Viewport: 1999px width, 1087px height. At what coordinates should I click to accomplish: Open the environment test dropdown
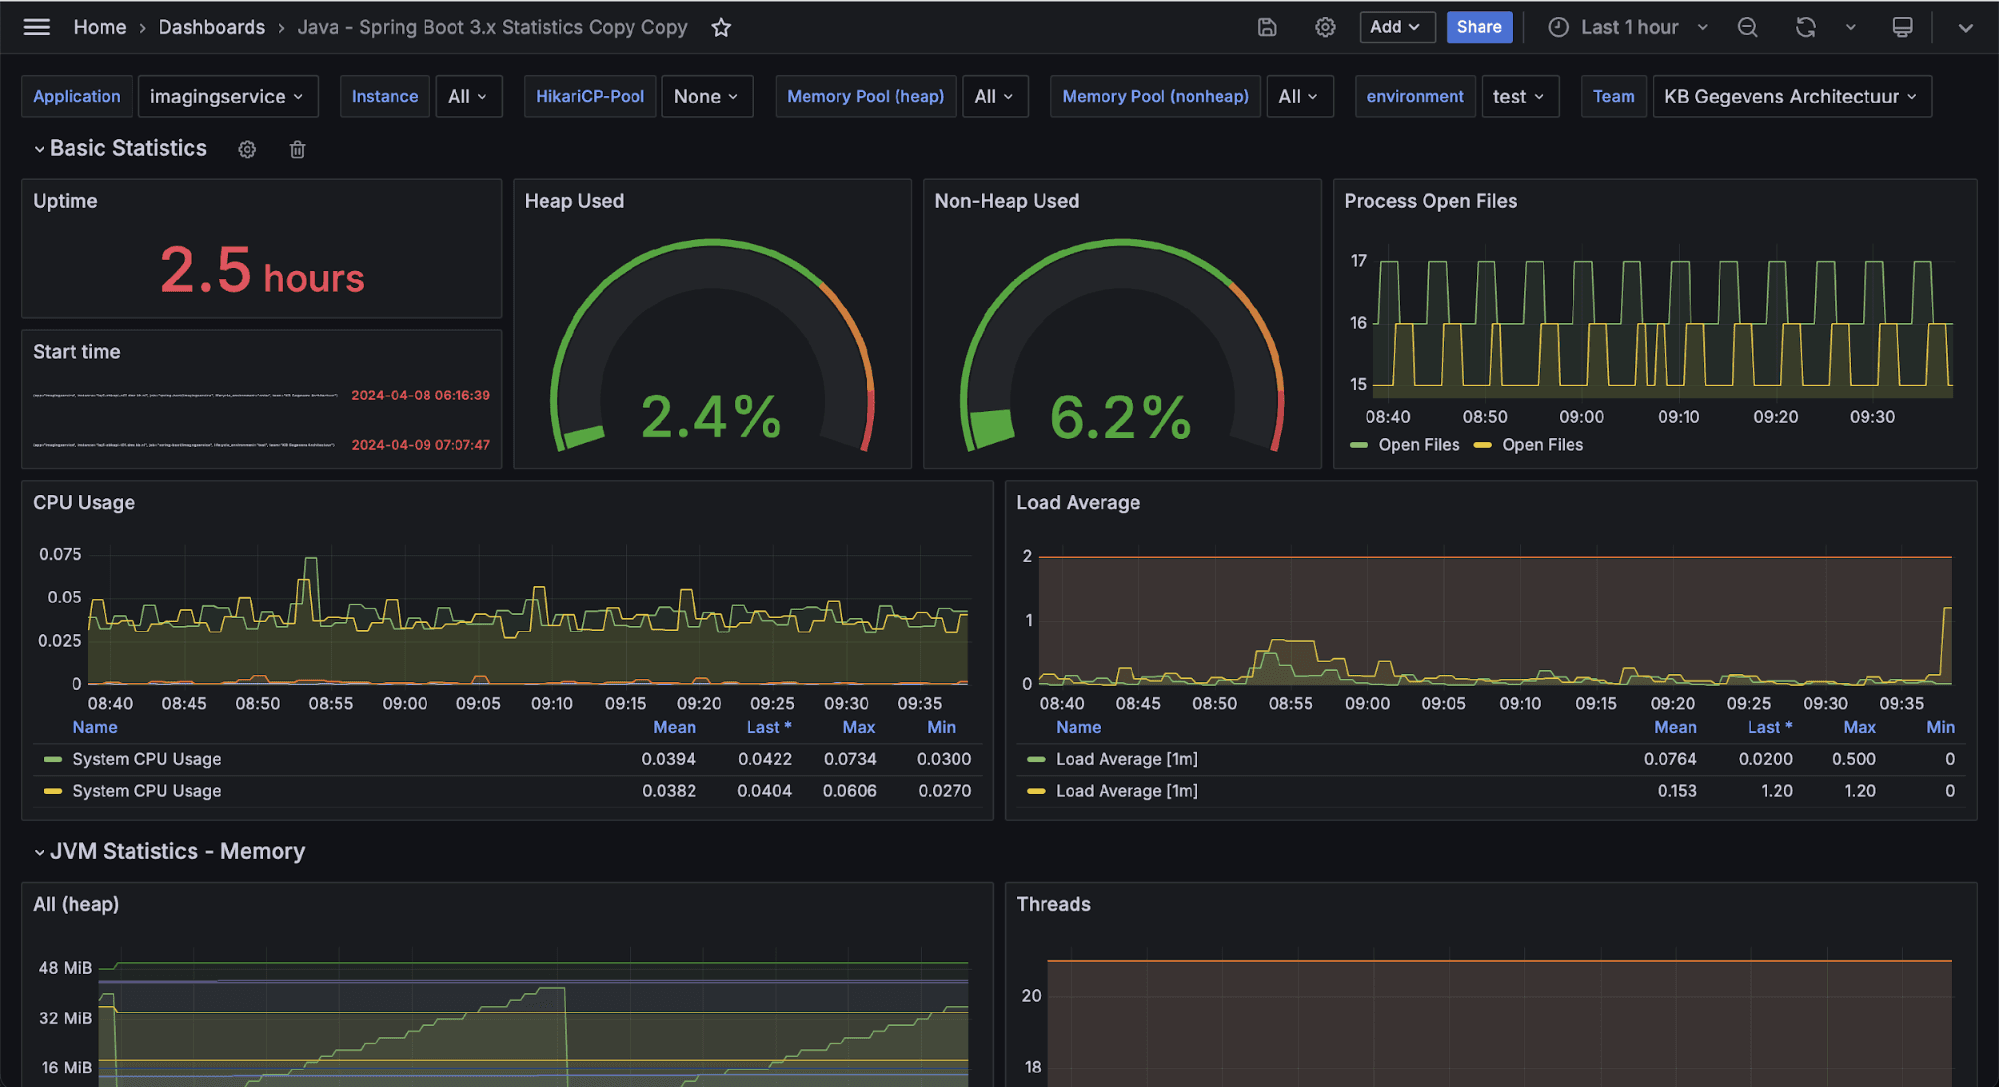point(1520,96)
